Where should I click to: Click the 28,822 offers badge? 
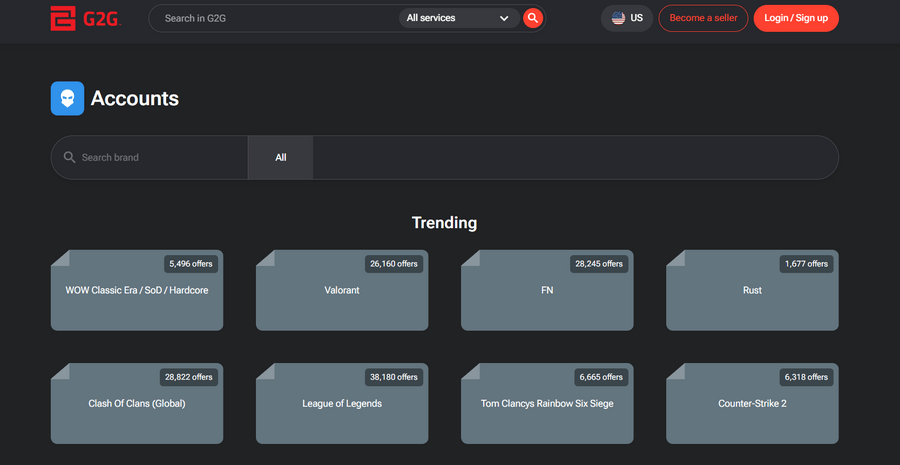[188, 377]
